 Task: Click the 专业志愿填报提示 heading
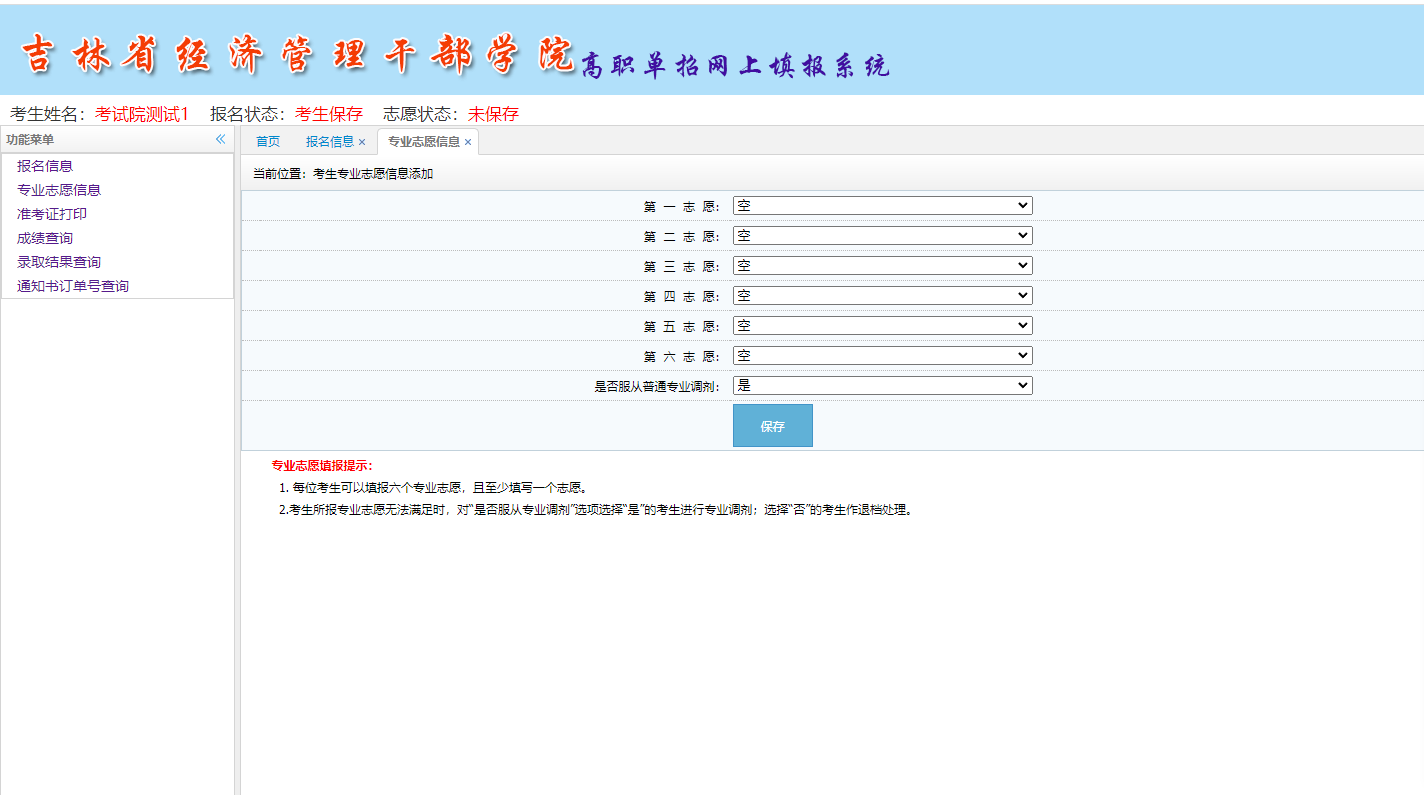322,466
